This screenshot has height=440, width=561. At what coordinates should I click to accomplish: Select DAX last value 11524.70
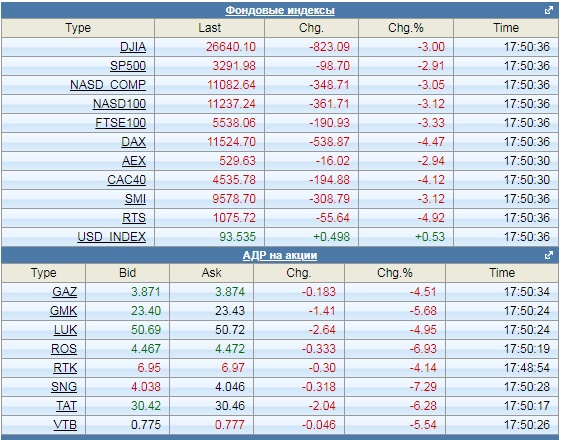[231, 142]
